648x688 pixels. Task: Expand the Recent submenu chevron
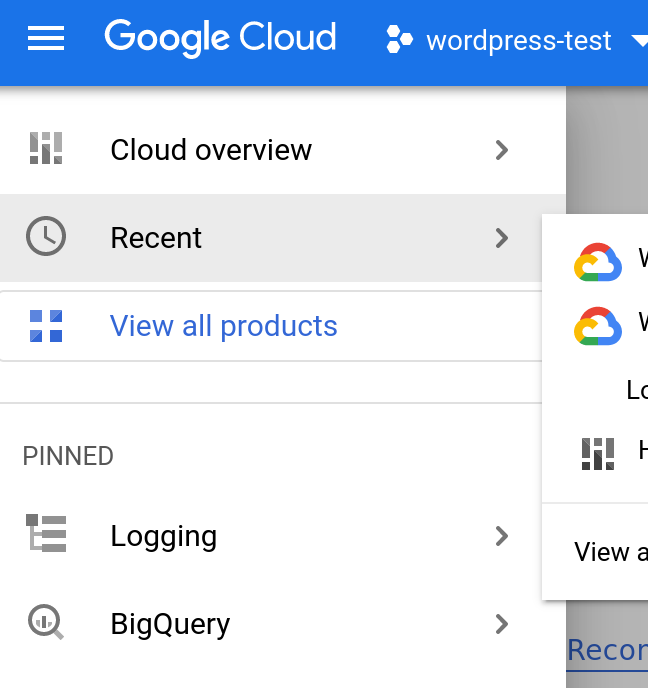coord(502,238)
